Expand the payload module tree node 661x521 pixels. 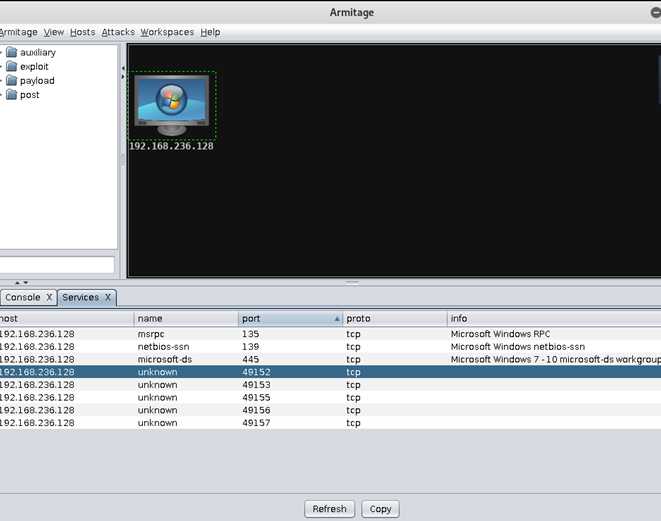(x=1, y=81)
